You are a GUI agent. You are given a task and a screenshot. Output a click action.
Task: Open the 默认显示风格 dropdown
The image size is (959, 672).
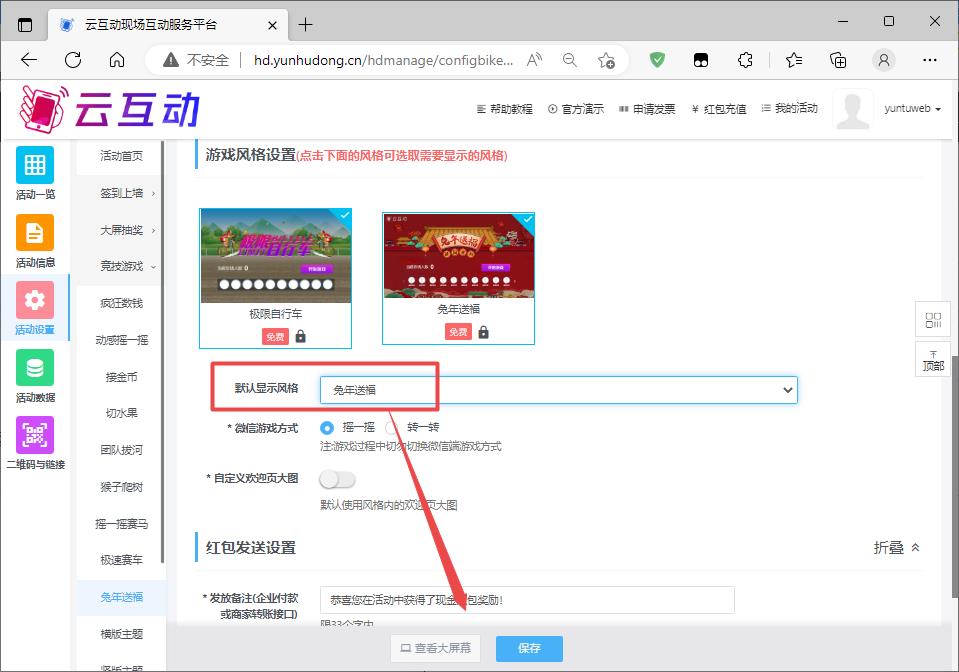coord(558,390)
